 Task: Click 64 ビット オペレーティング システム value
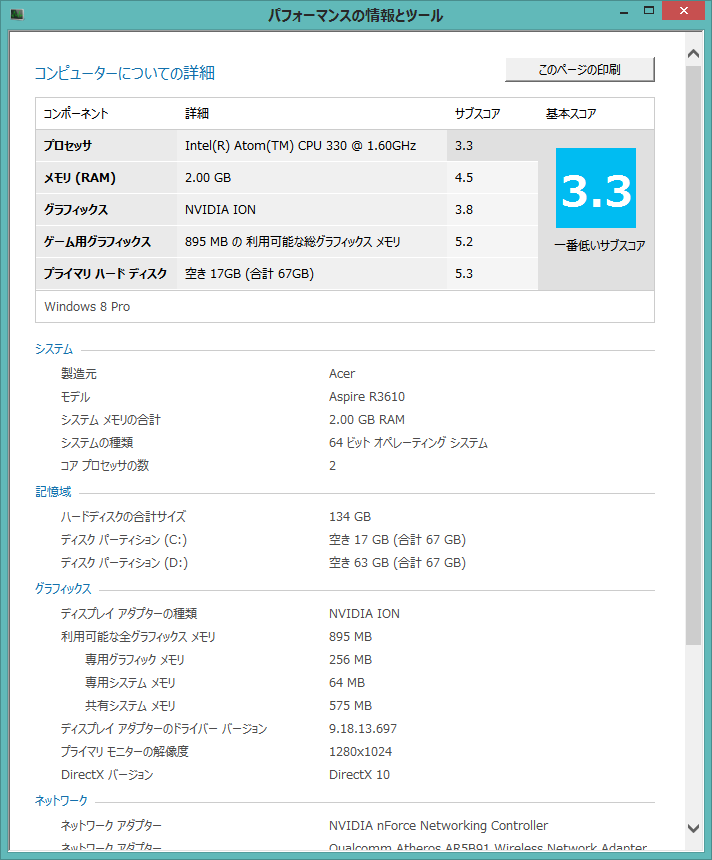408,443
